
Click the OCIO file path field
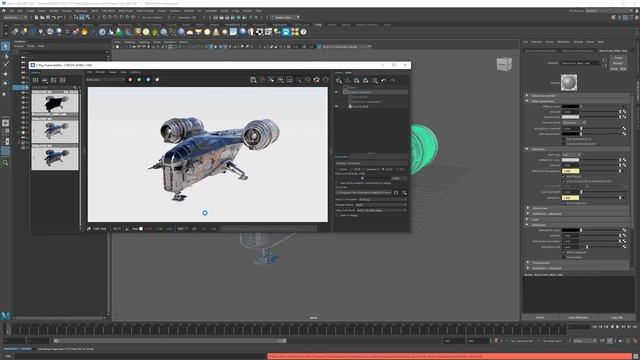pyautogui.click(x=363, y=193)
